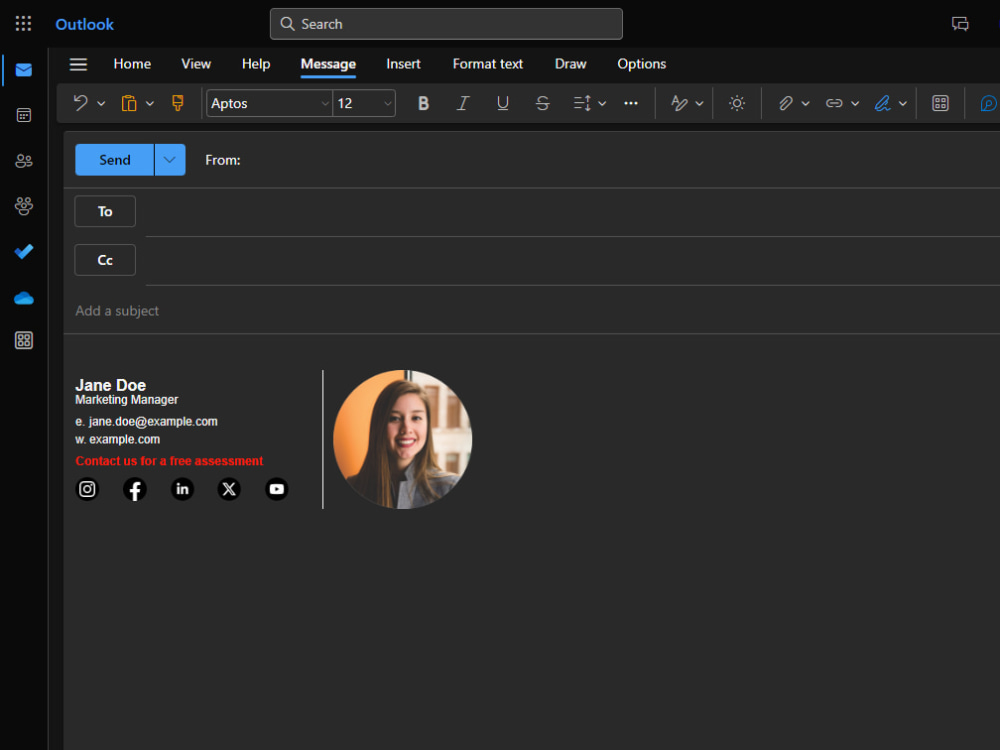This screenshot has height=750, width=1000.
Task: Switch to the View tab
Action: coord(196,64)
